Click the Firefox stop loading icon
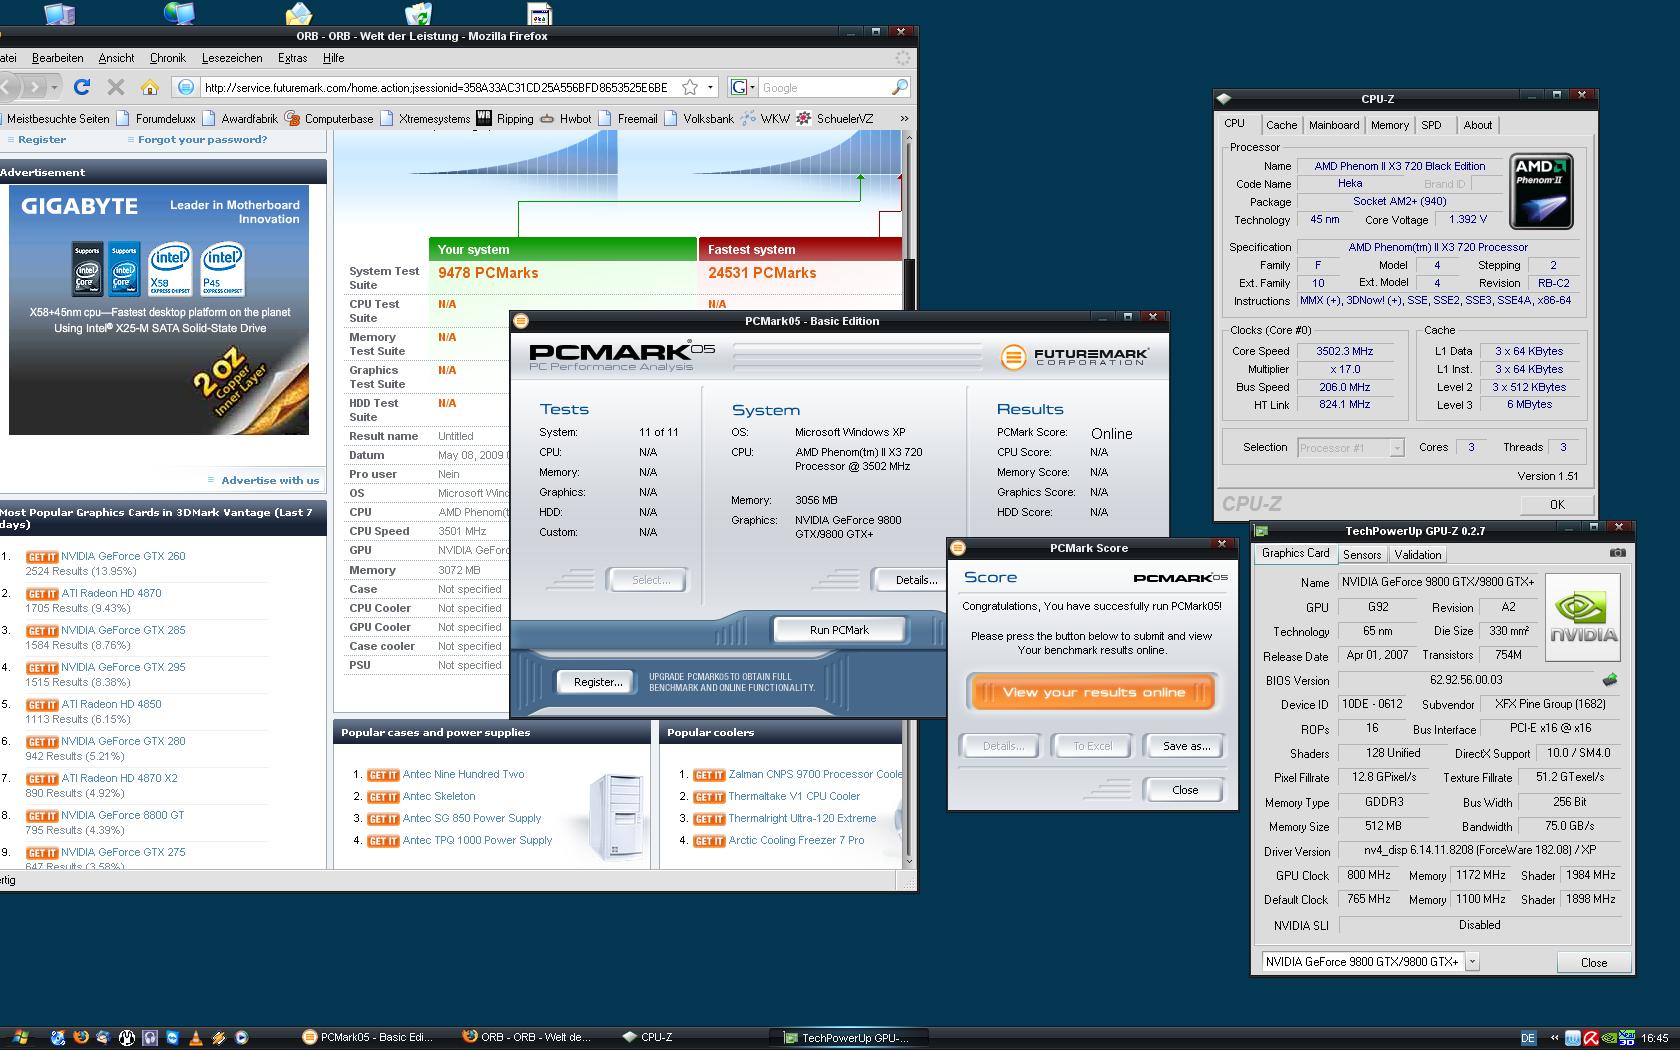The height and width of the screenshot is (1050, 1680). pyautogui.click(x=116, y=87)
